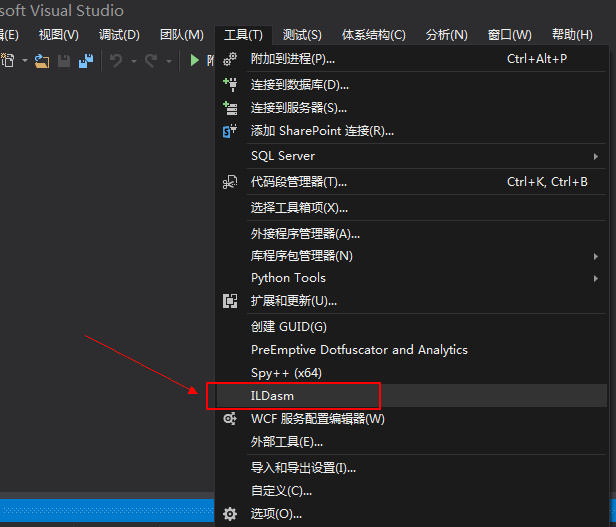The width and height of the screenshot is (616, 527).
Task: Select WCF 服务配置编辑器(W) menu entry
Action: 411,419
